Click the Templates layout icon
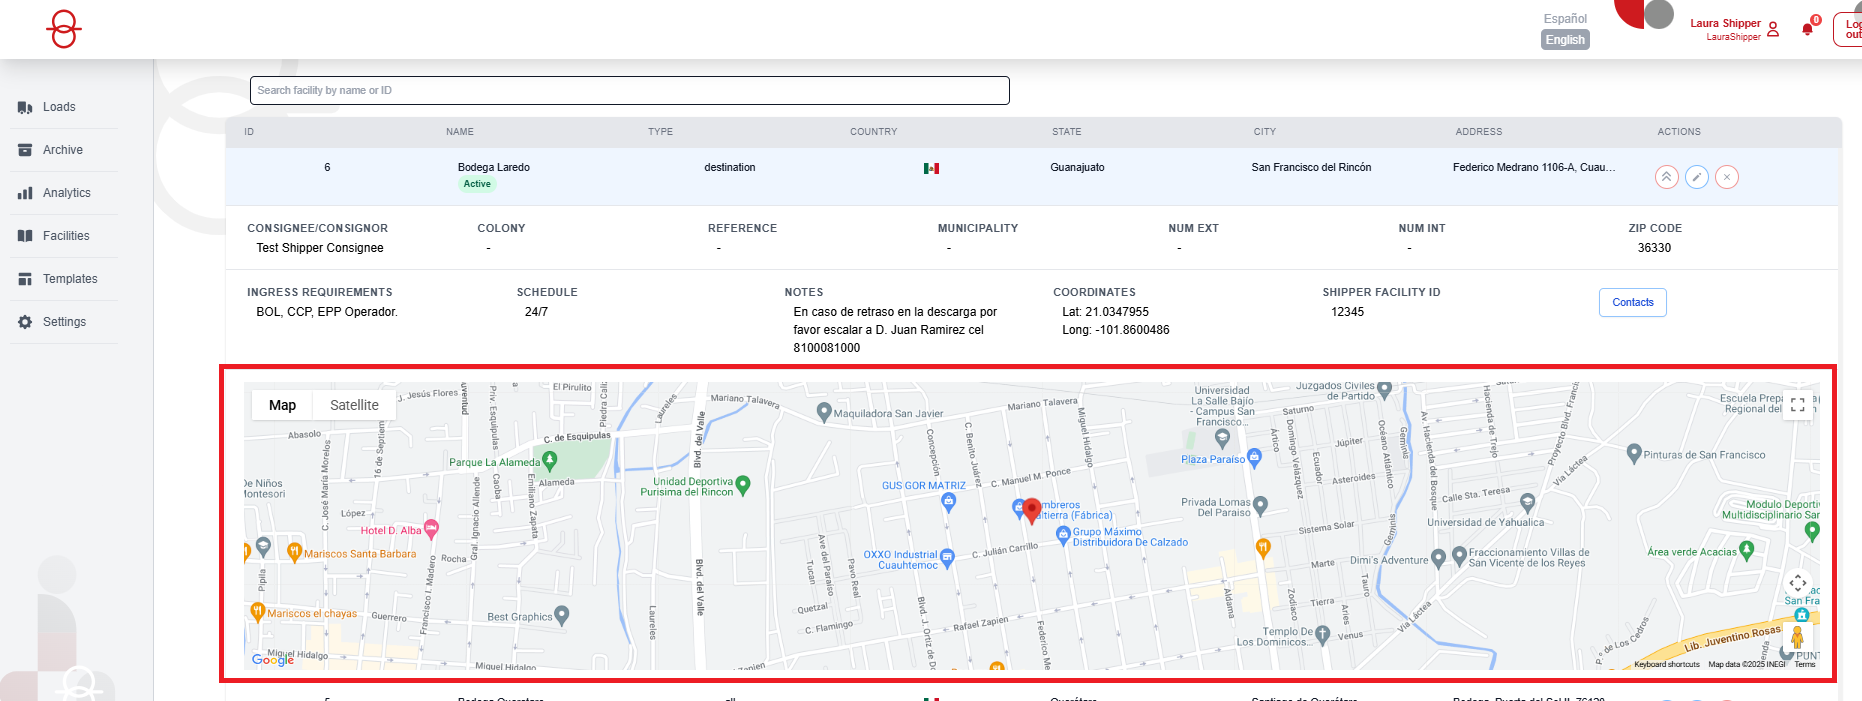This screenshot has height=701, width=1862. coord(25,279)
